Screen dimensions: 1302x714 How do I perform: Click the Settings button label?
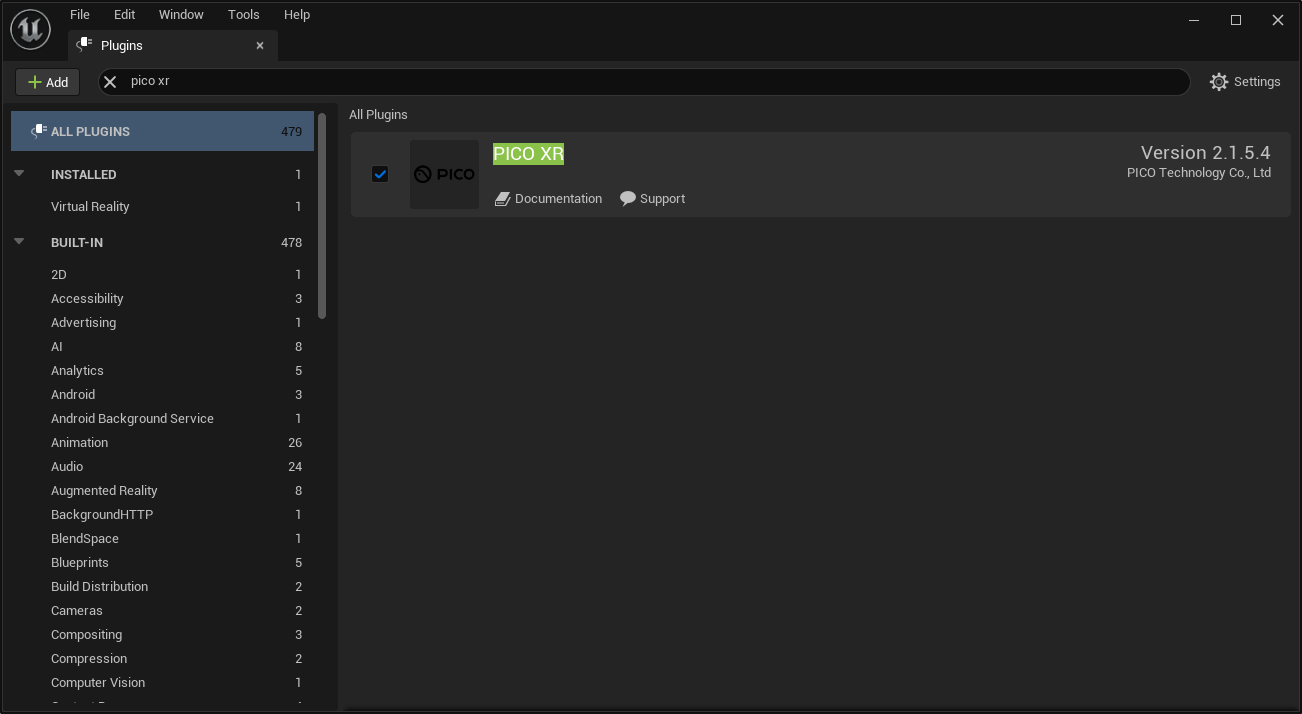point(1257,82)
